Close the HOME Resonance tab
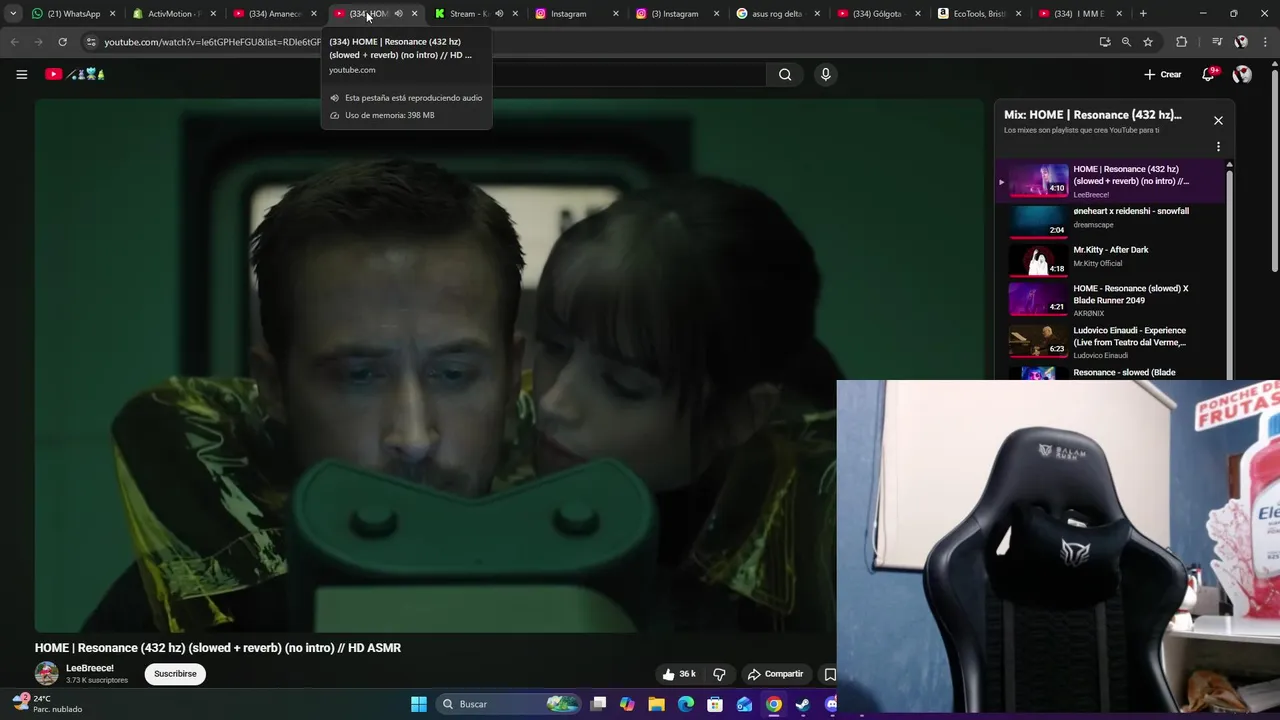 pos(415,14)
